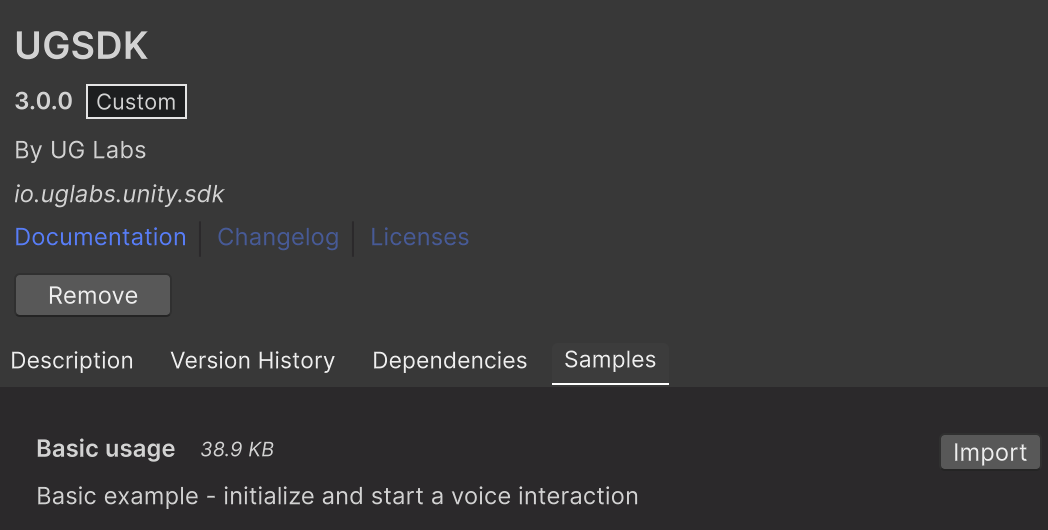Switch to the Description tab
This screenshot has width=1048, height=530.
72,361
